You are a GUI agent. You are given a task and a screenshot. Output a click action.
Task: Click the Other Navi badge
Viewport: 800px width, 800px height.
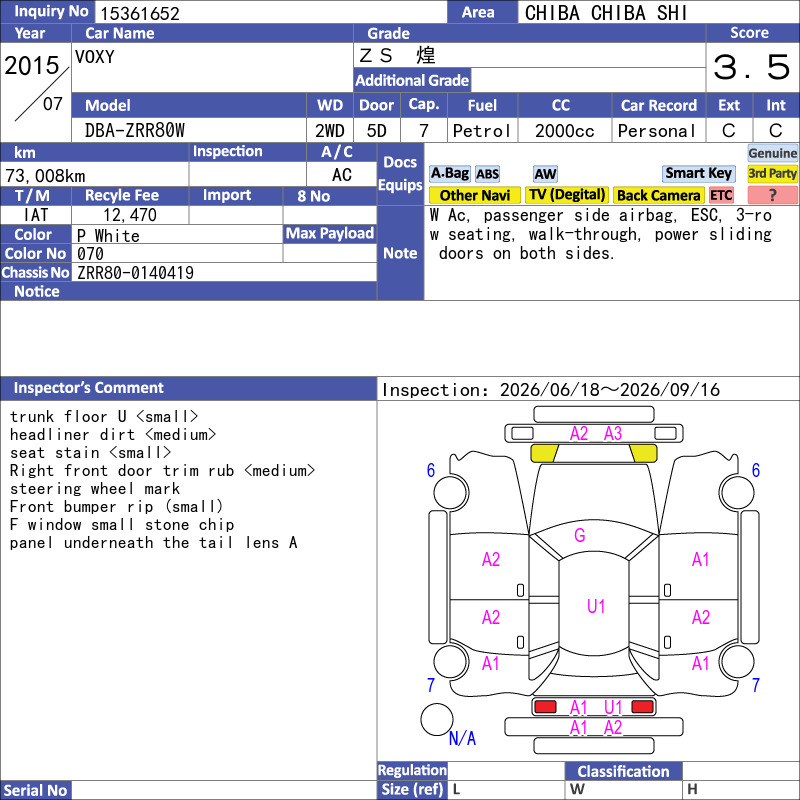click(x=474, y=195)
